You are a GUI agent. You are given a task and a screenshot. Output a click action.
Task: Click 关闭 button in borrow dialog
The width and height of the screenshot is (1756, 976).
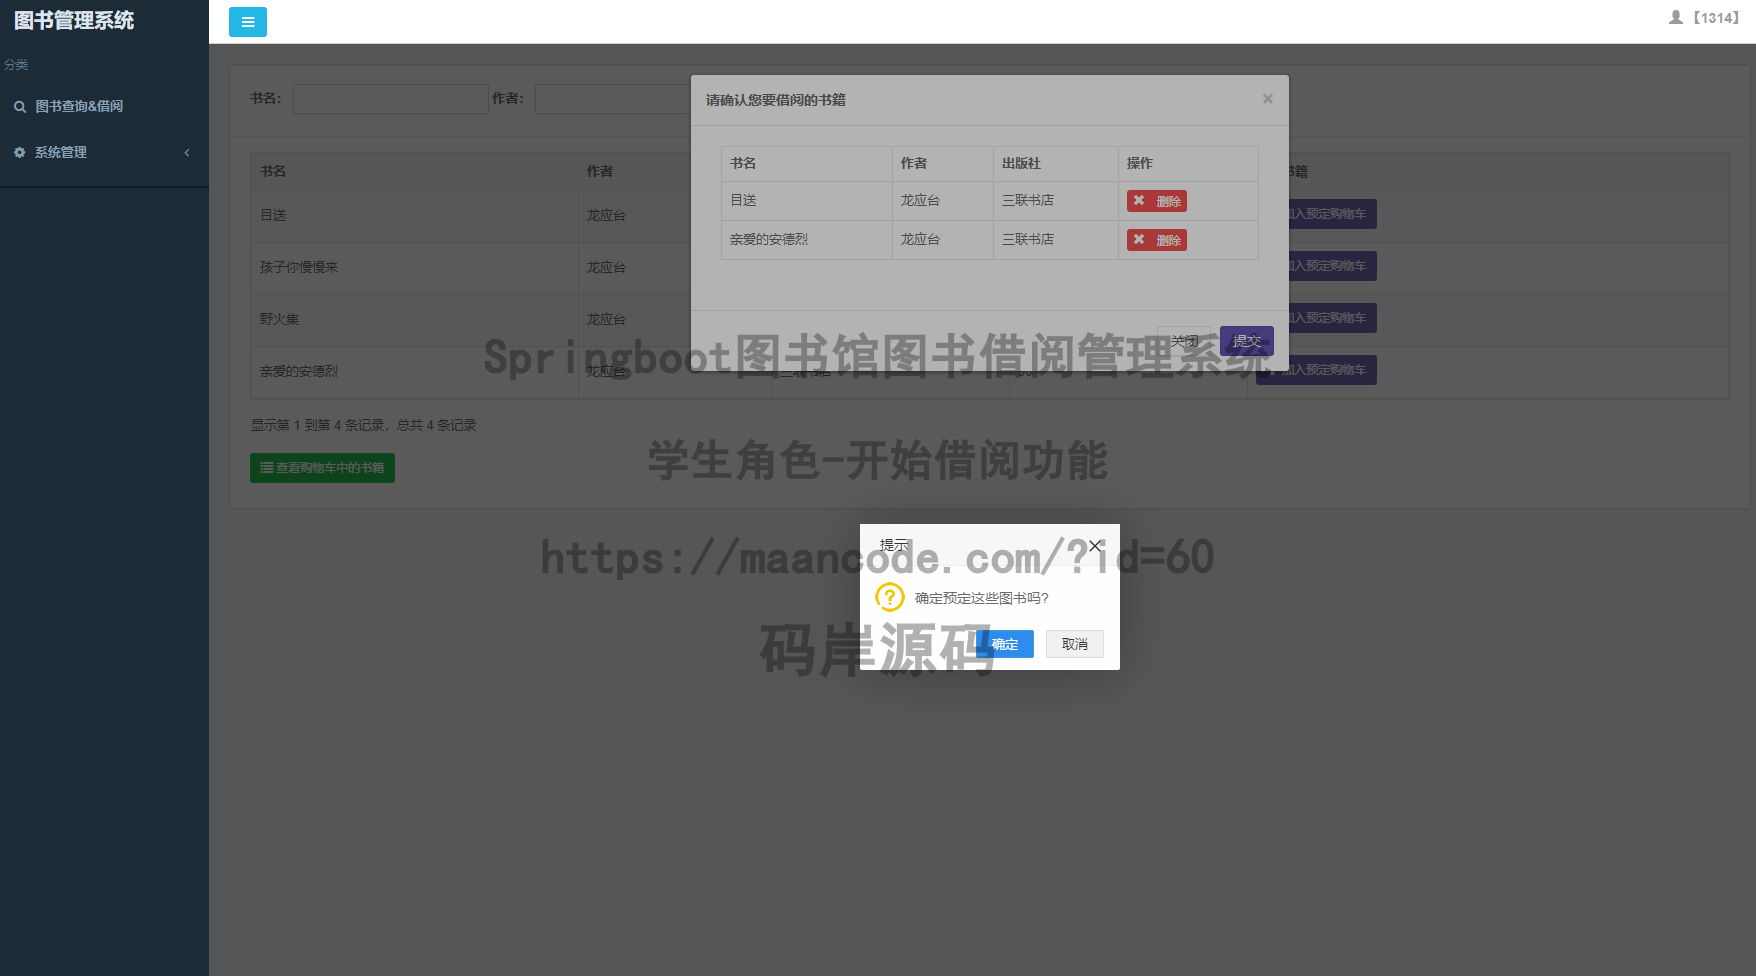(1184, 341)
